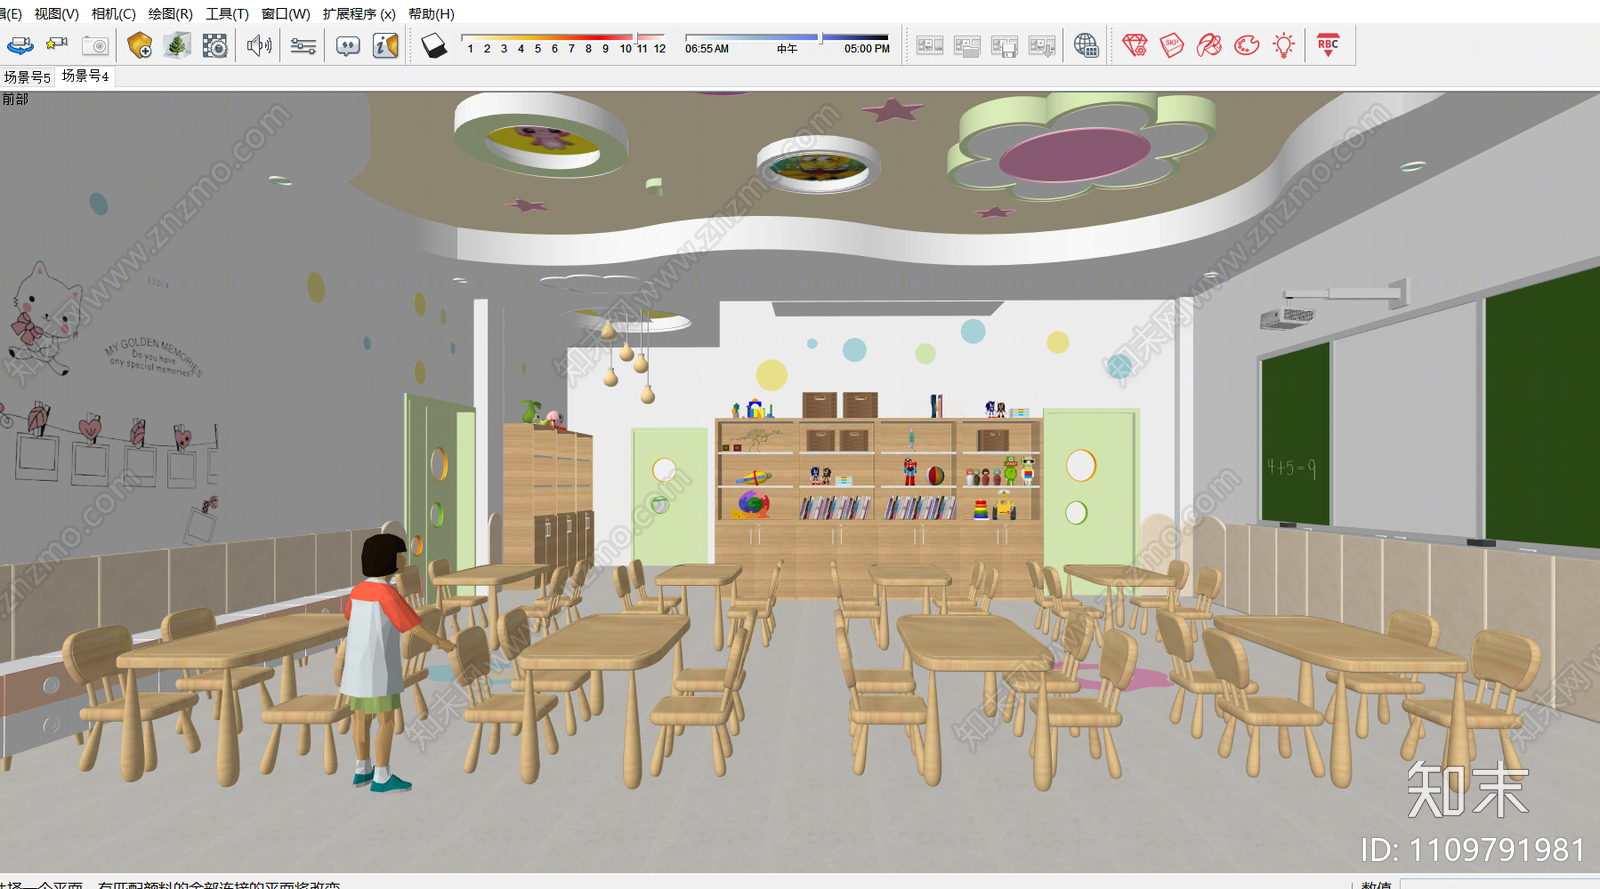Click the 06:55 AM label on the time slider
This screenshot has width=1600, height=889.
coord(707,49)
